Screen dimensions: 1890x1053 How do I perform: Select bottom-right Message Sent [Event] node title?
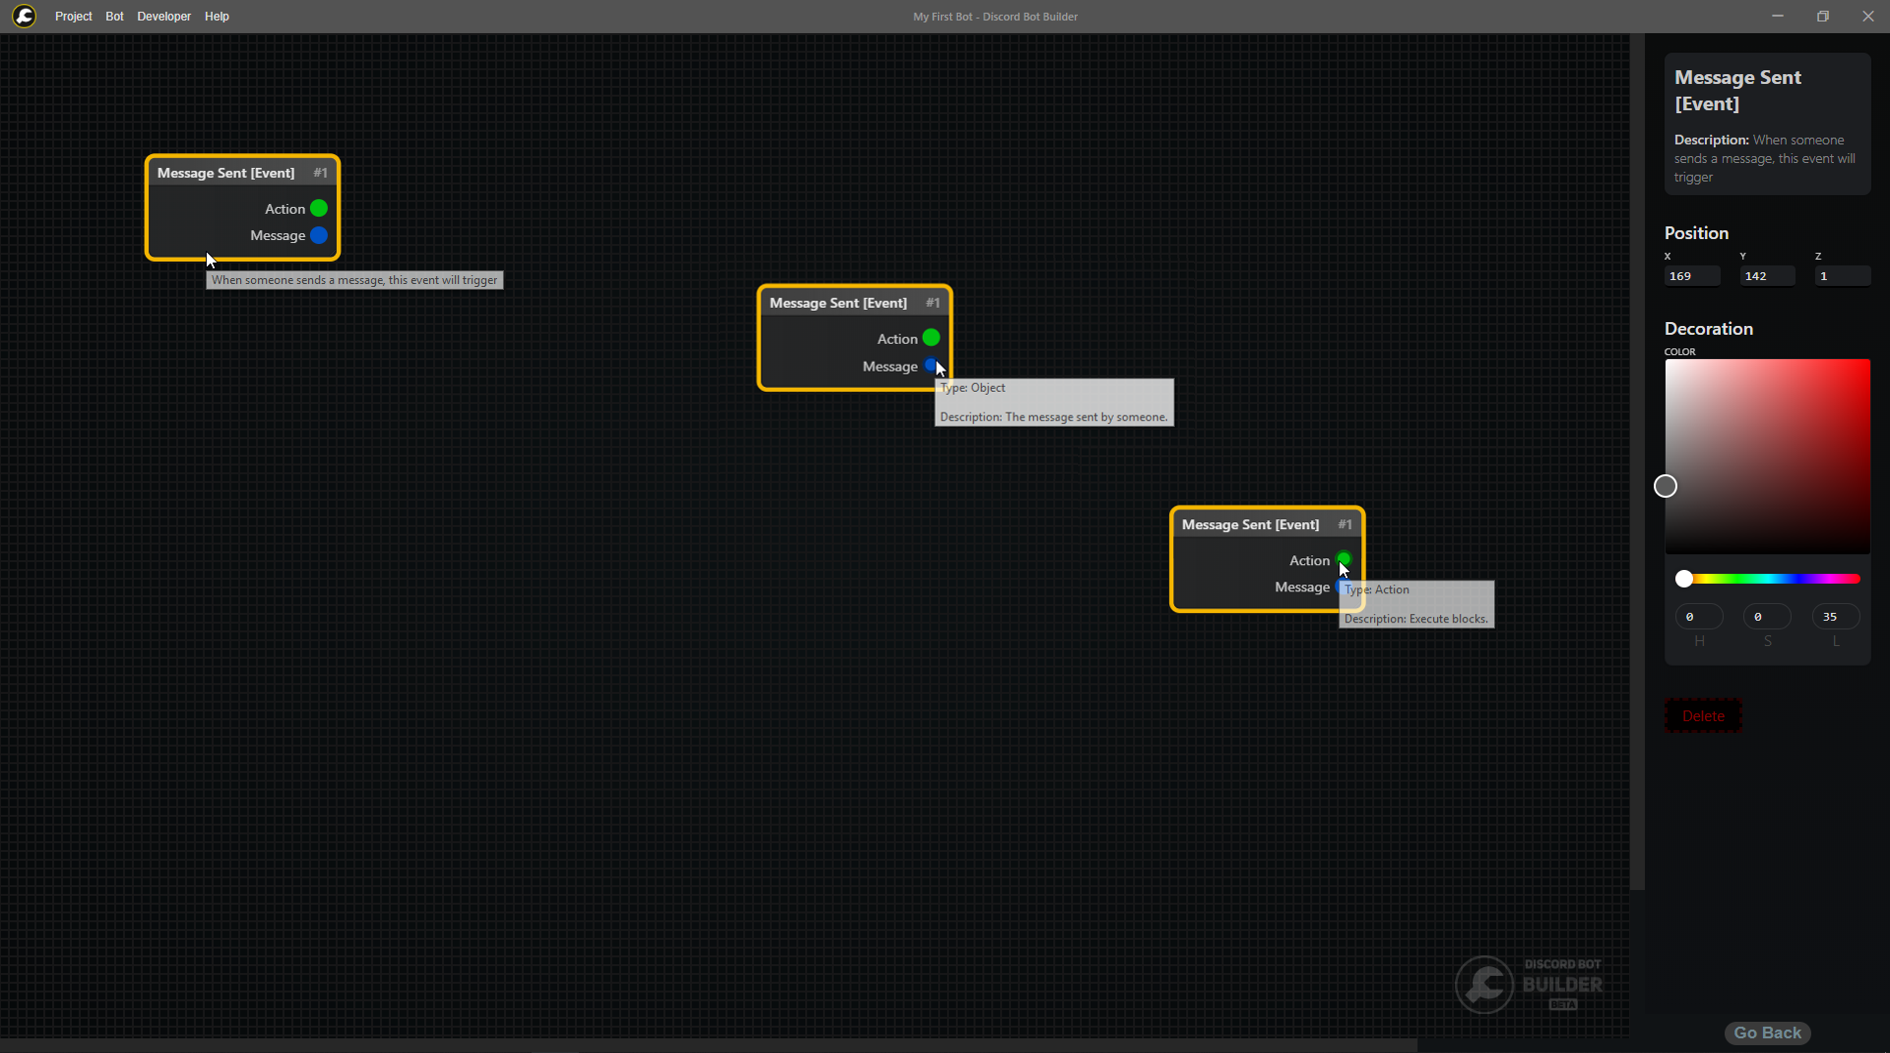click(1250, 525)
